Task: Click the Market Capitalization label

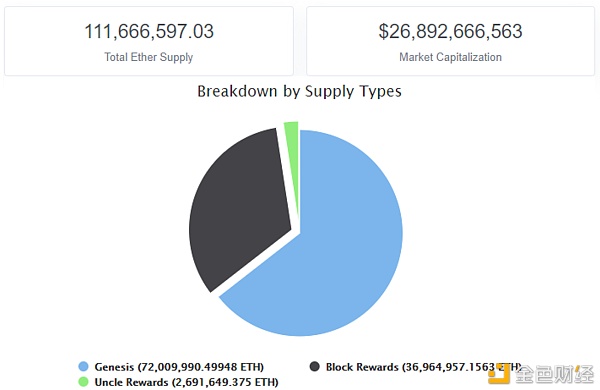Action: (450, 57)
